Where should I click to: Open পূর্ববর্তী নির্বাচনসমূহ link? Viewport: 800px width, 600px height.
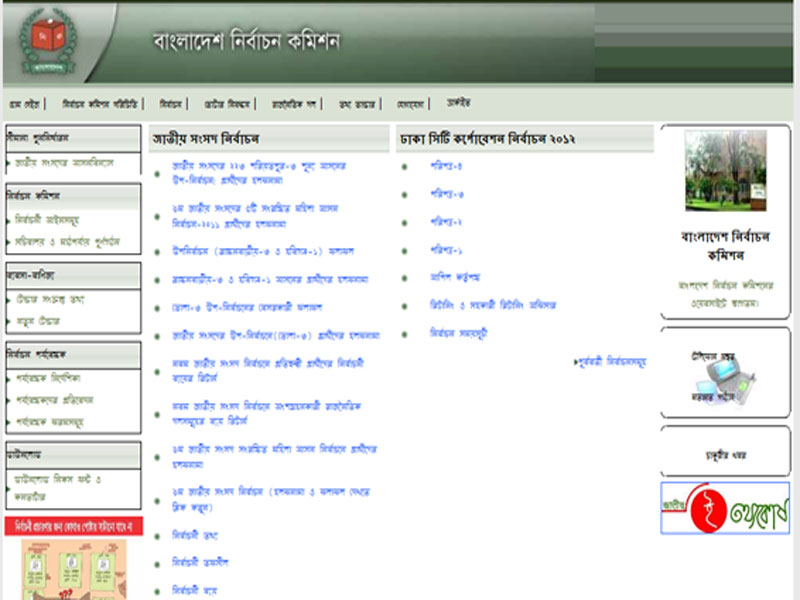point(611,362)
